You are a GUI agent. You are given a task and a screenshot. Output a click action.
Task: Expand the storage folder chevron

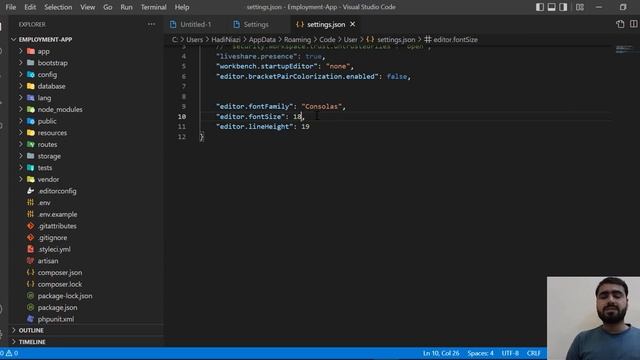pos(21,156)
